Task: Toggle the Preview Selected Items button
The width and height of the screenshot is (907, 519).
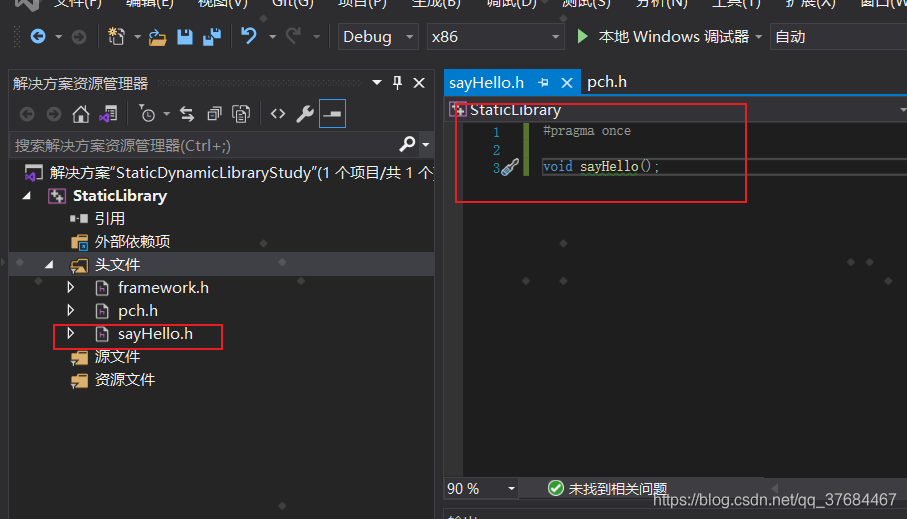Action: click(x=332, y=113)
